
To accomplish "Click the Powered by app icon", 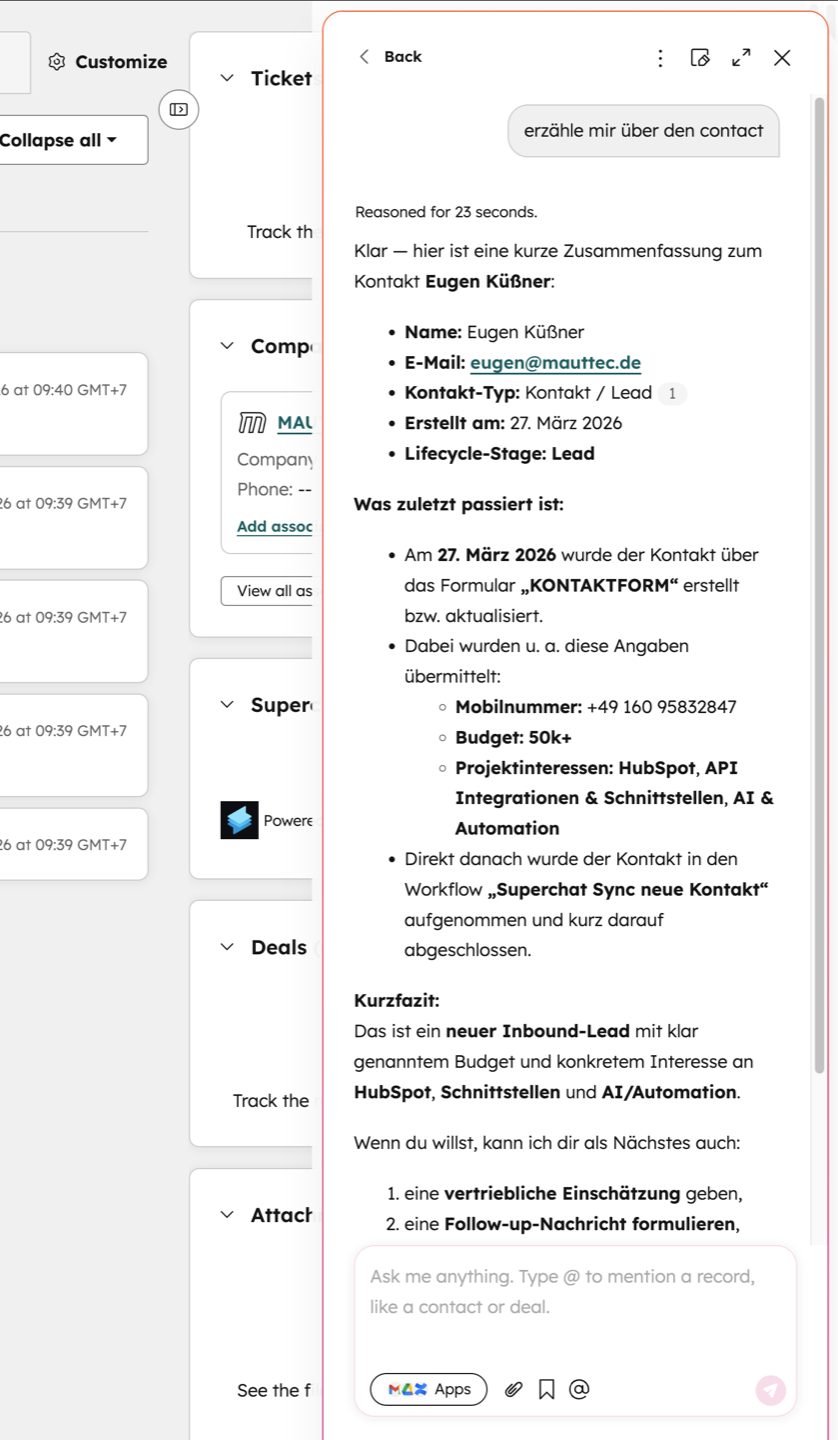I will click(239, 820).
